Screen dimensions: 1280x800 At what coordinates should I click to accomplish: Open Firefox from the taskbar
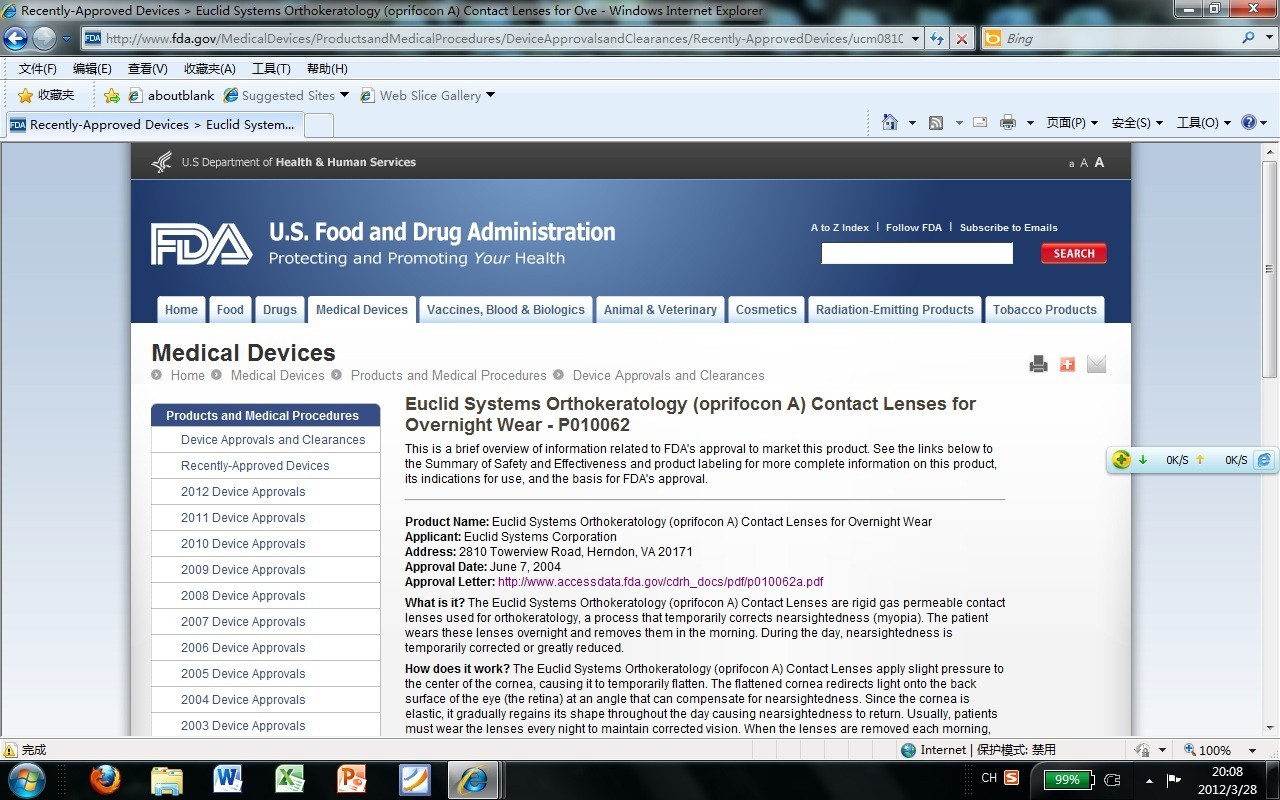(x=105, y=779)
